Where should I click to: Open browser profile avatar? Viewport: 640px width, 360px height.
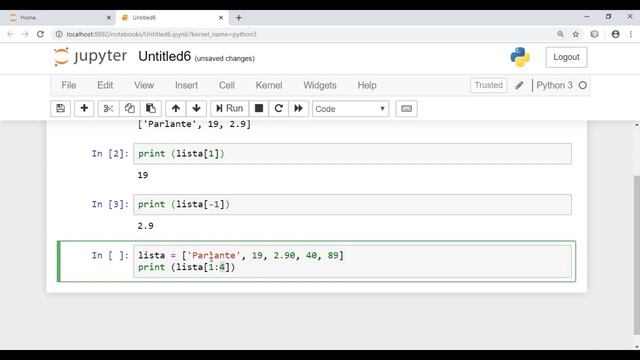(x=616, y=34)
